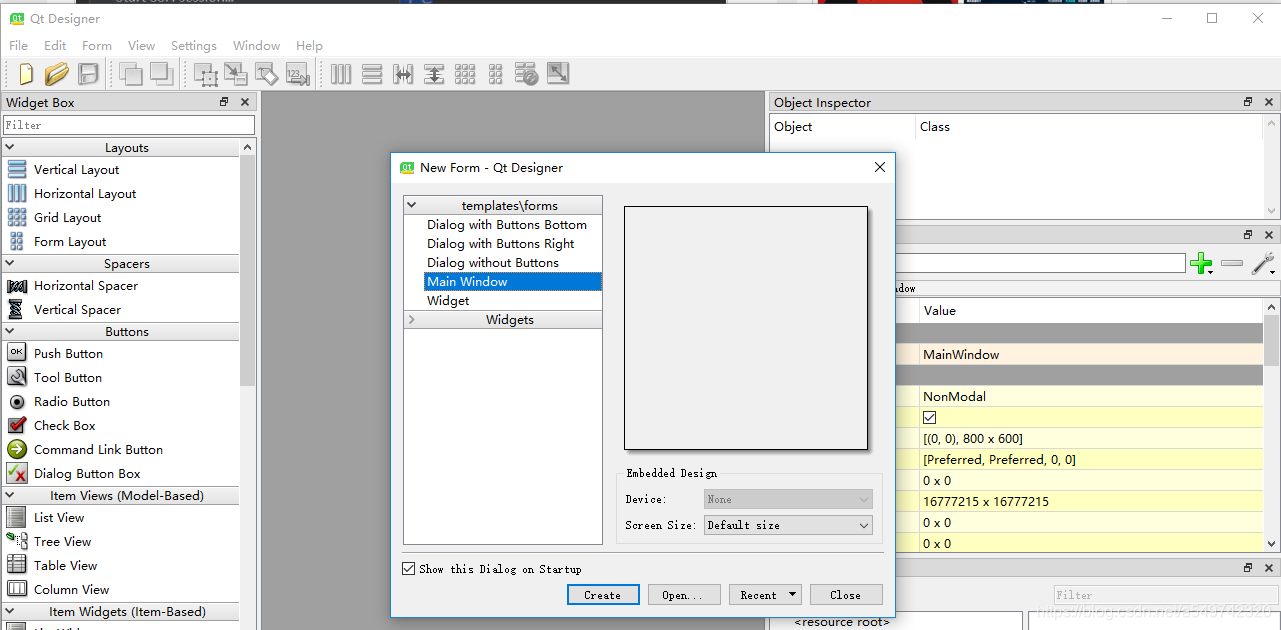Select the Edit Signals/Slots mode icon

point(236,73)
